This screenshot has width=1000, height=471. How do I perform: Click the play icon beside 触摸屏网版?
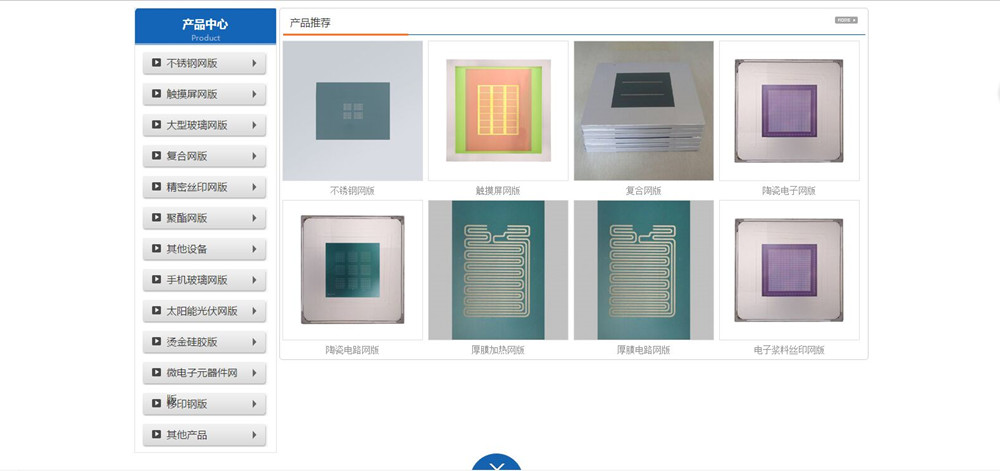156,94
